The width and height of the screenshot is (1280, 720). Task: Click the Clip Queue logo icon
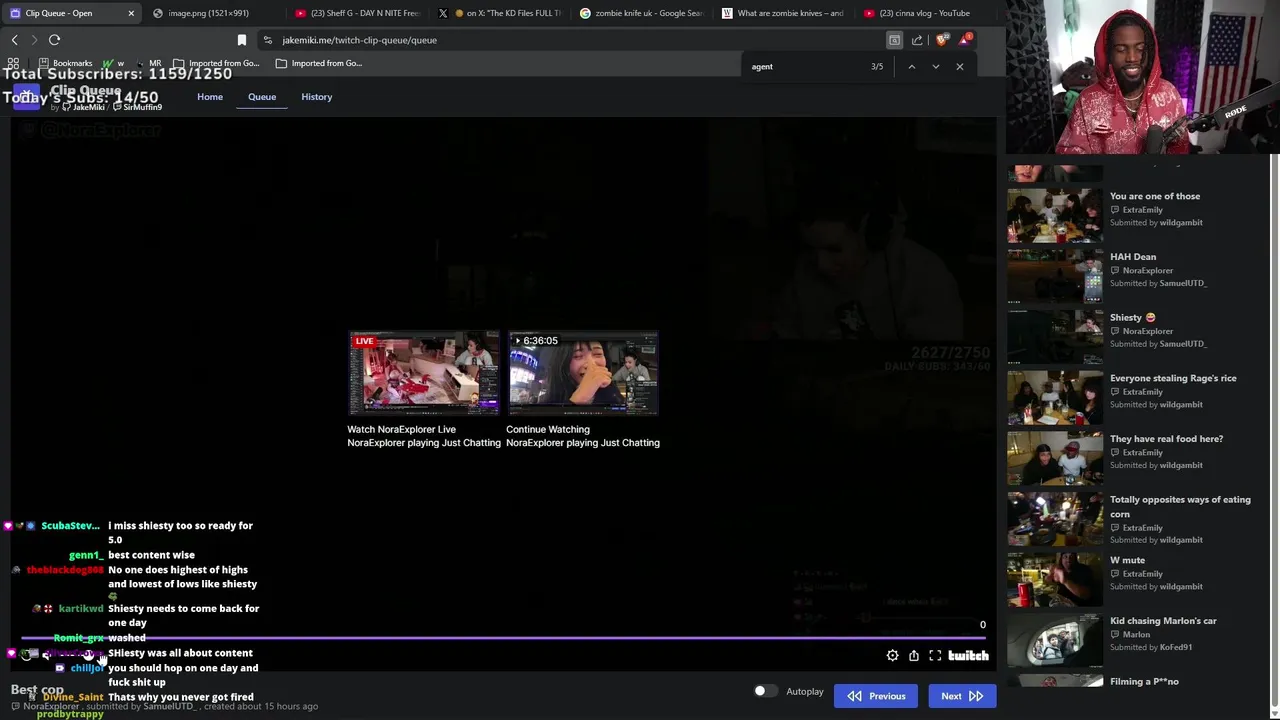pyautogui.click(x=26, y=97)
